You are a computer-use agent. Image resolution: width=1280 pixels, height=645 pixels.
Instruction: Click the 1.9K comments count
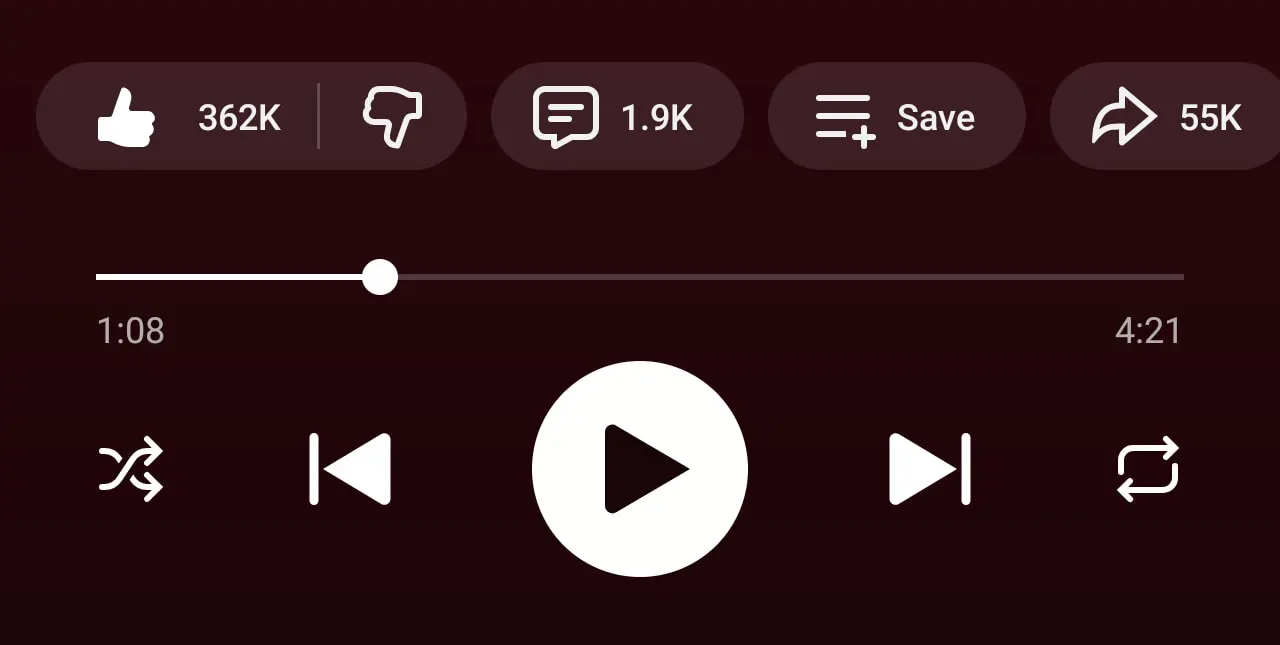click(x=657, y=118)
